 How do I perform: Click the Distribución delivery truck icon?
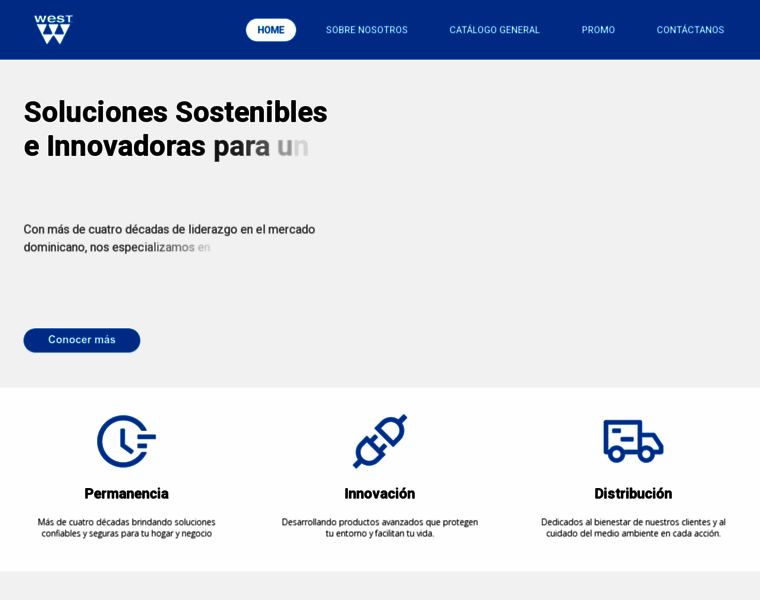coord(633,441)
